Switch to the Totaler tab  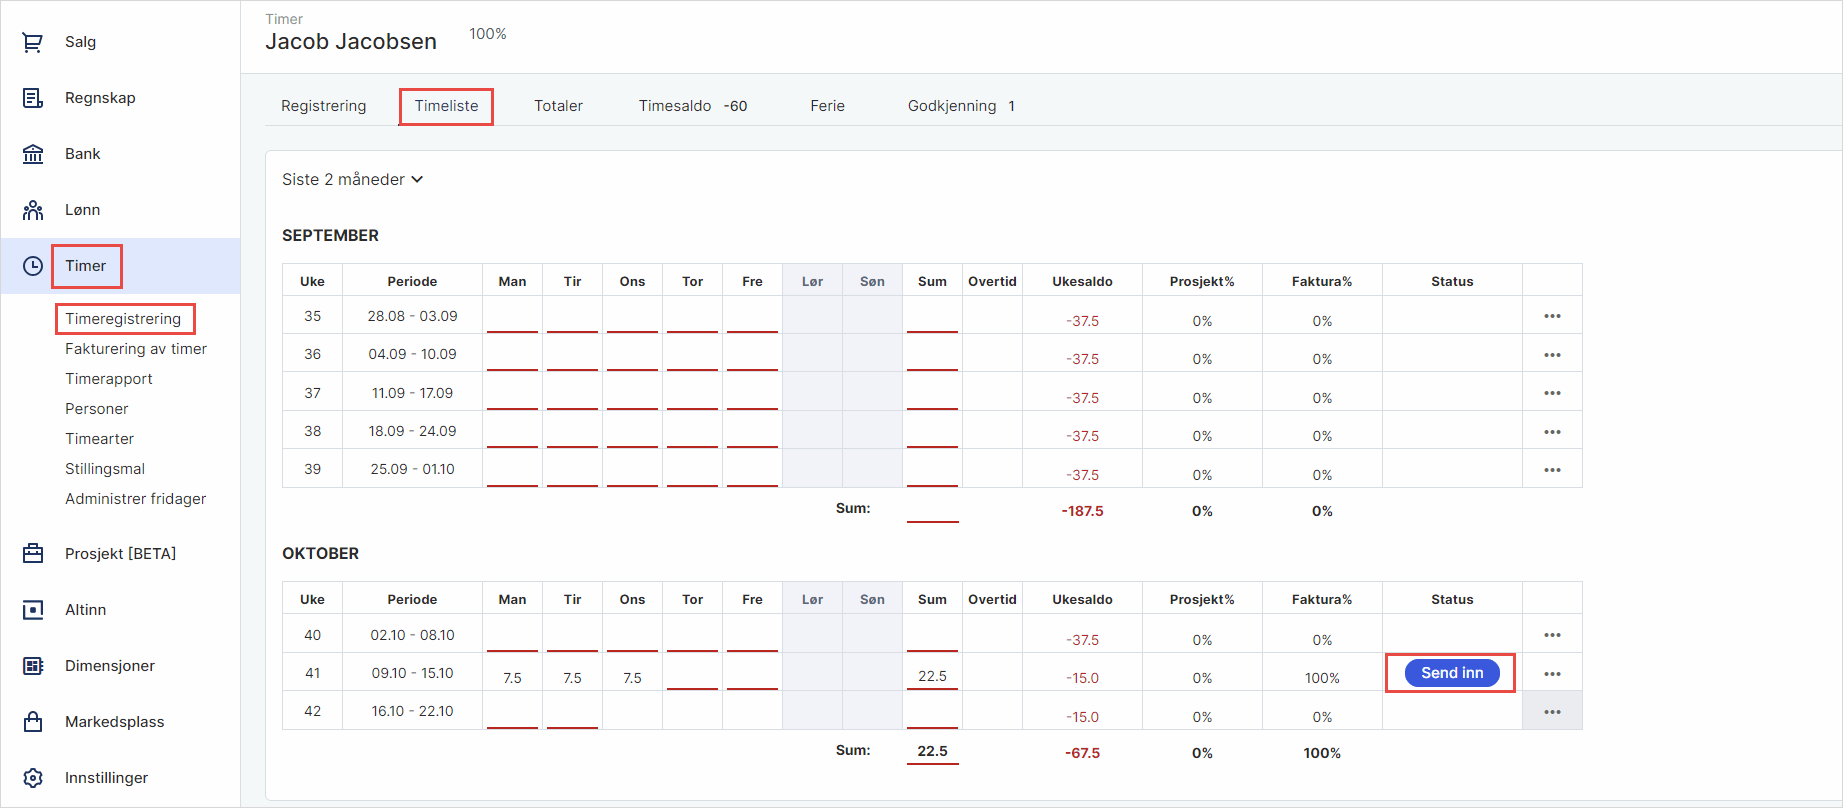[x=558, y=106]
